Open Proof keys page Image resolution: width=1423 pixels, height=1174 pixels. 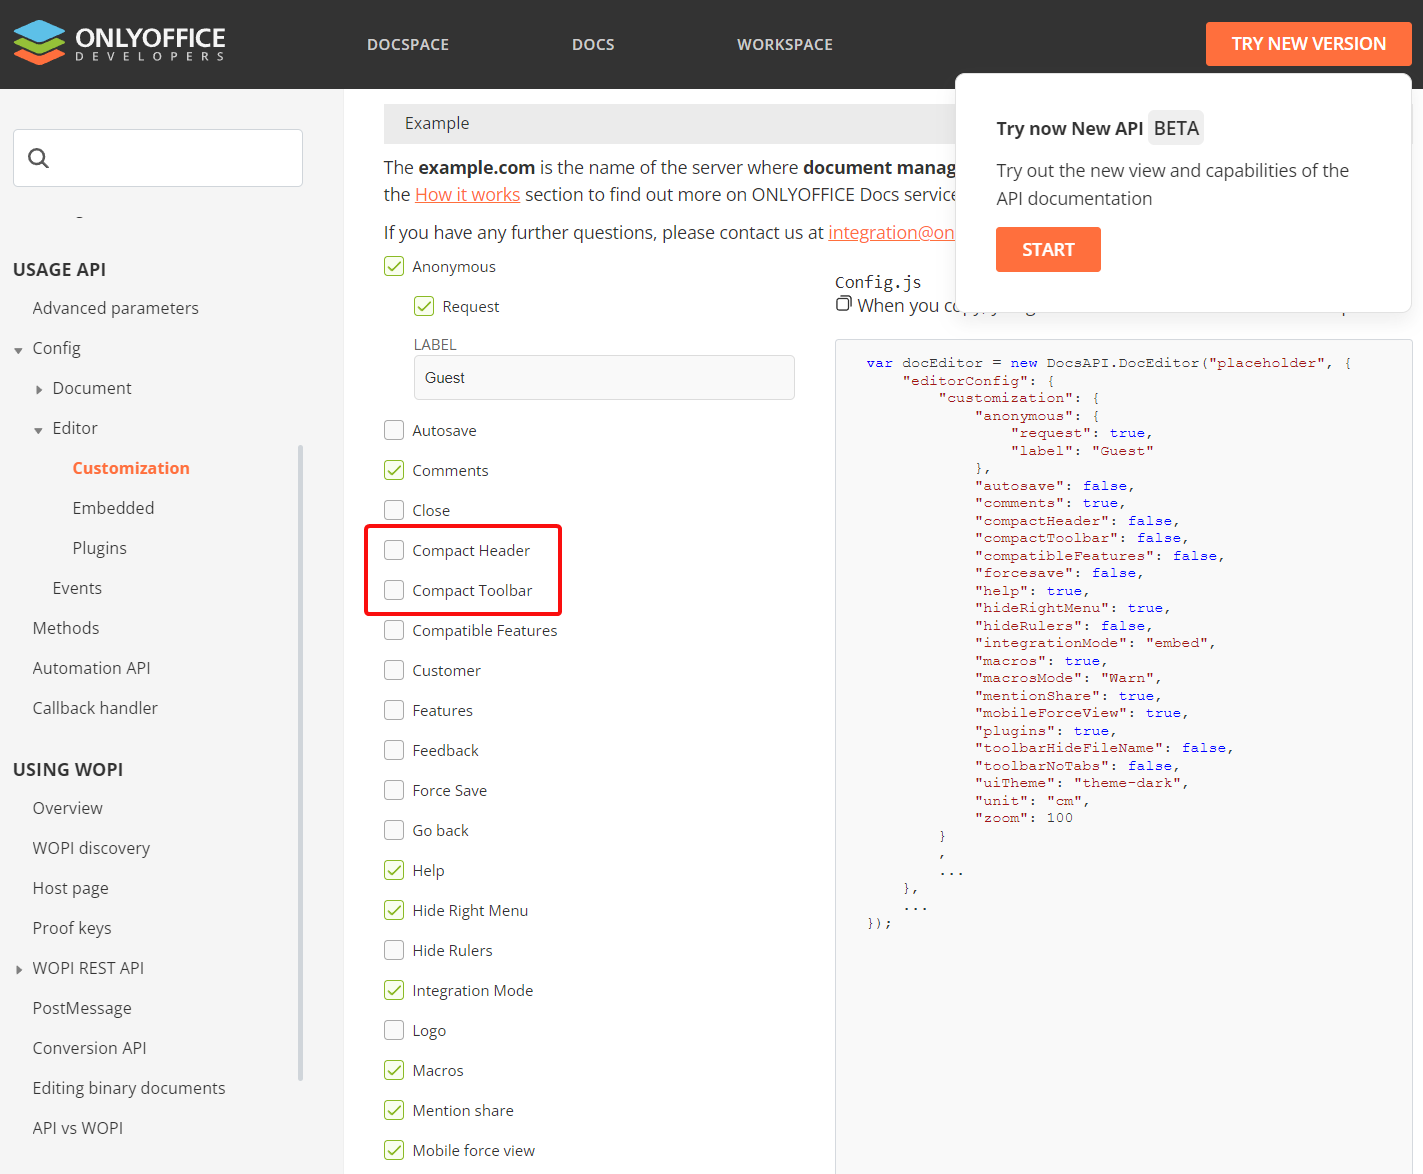tap(72, 928)
